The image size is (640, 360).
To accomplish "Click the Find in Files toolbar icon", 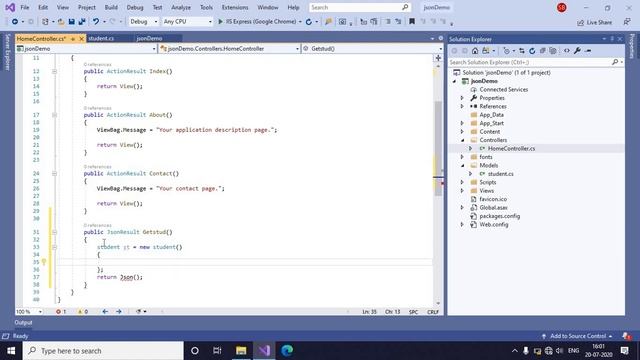I will [x=328, y=22].
